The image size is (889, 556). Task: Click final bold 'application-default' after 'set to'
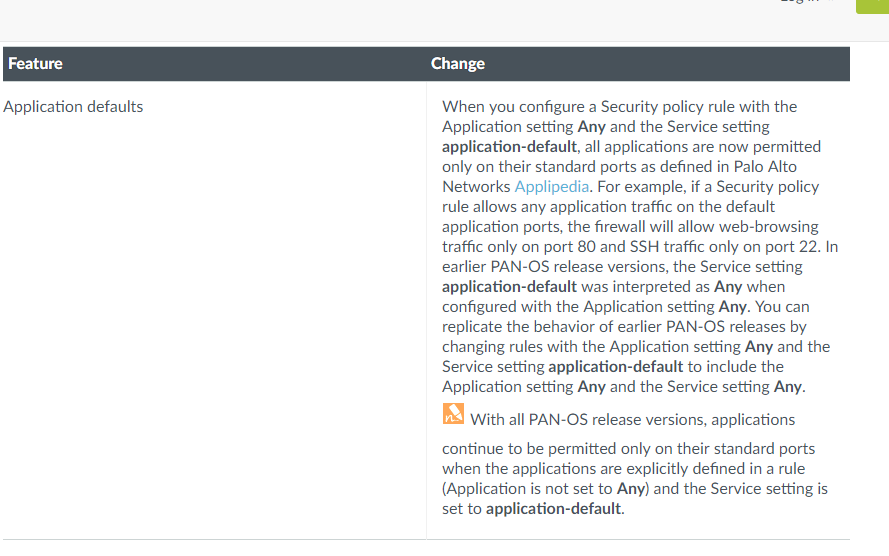pyautogui.click(x=553, y=509)
